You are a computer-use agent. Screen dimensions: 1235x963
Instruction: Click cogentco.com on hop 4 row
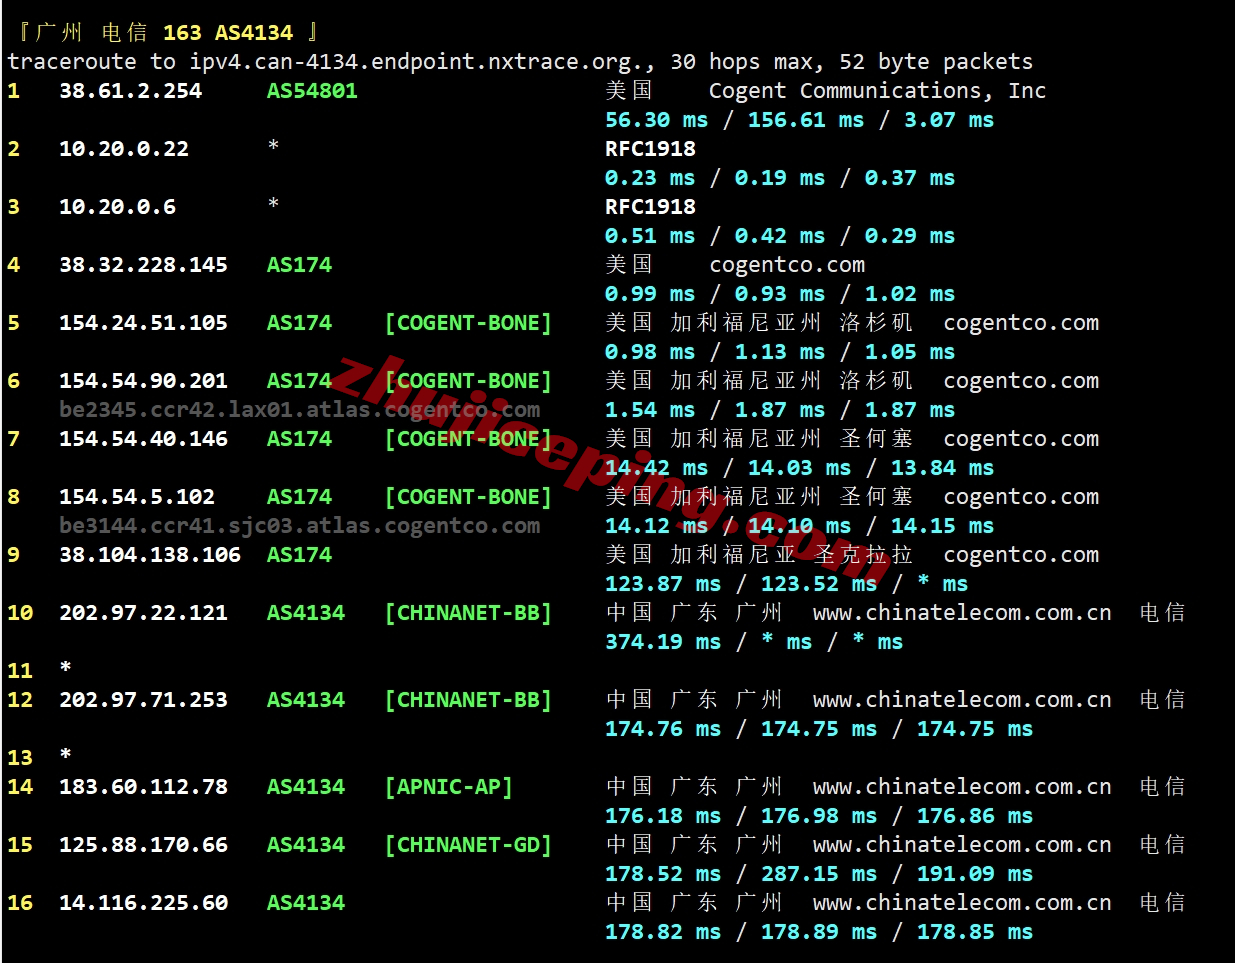click(x=787, y=265)
